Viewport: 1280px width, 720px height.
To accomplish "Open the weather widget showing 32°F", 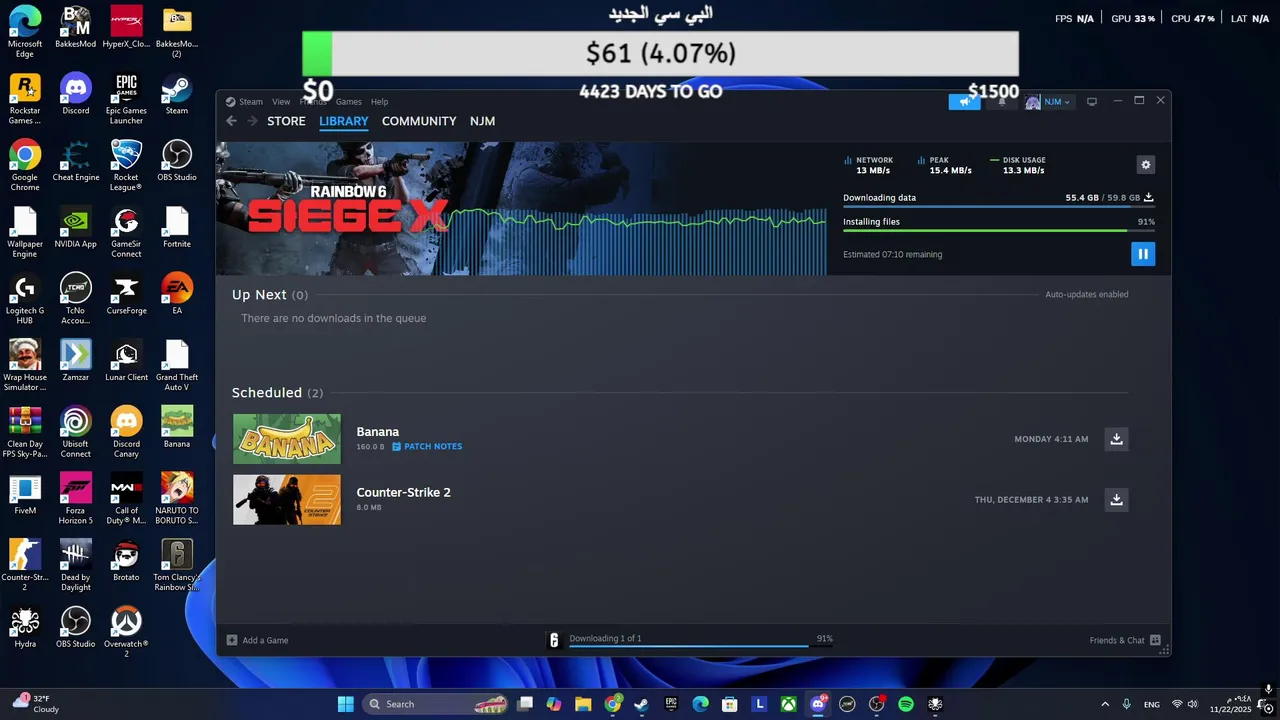I will tap(35, 703).
